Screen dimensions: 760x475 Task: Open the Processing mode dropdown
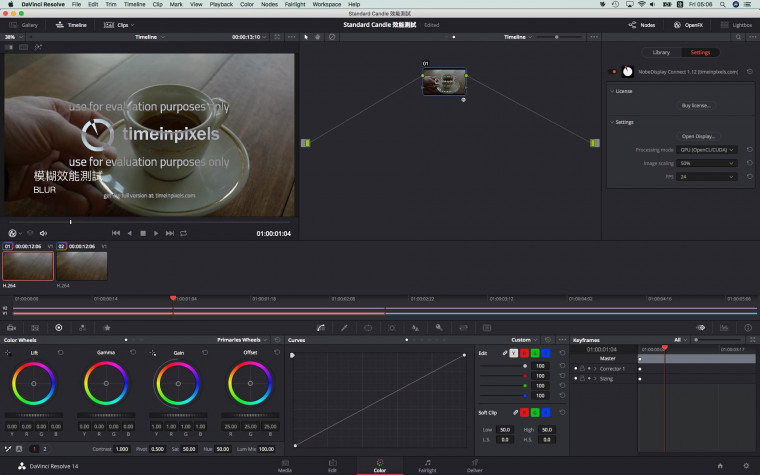pos(708,149)
